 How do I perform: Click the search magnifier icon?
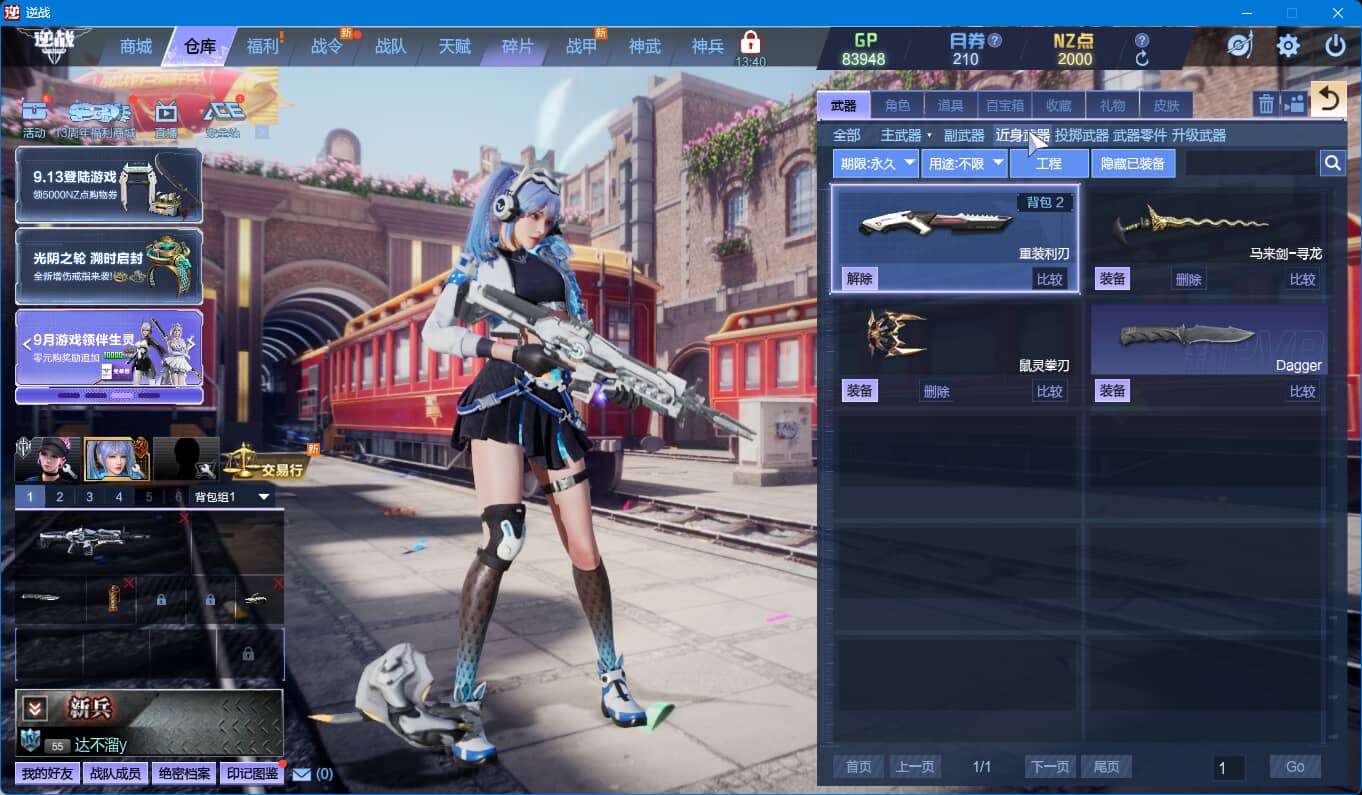pos(1332,163)
